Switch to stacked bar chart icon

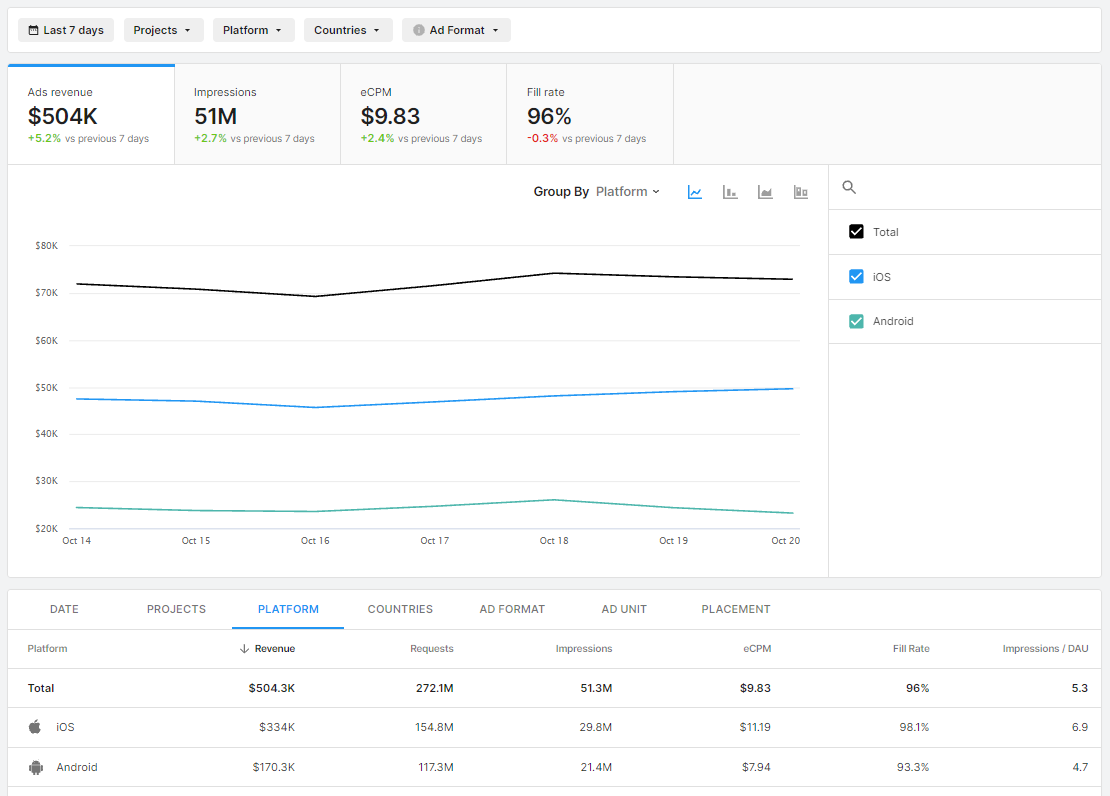tap(800, 192)
